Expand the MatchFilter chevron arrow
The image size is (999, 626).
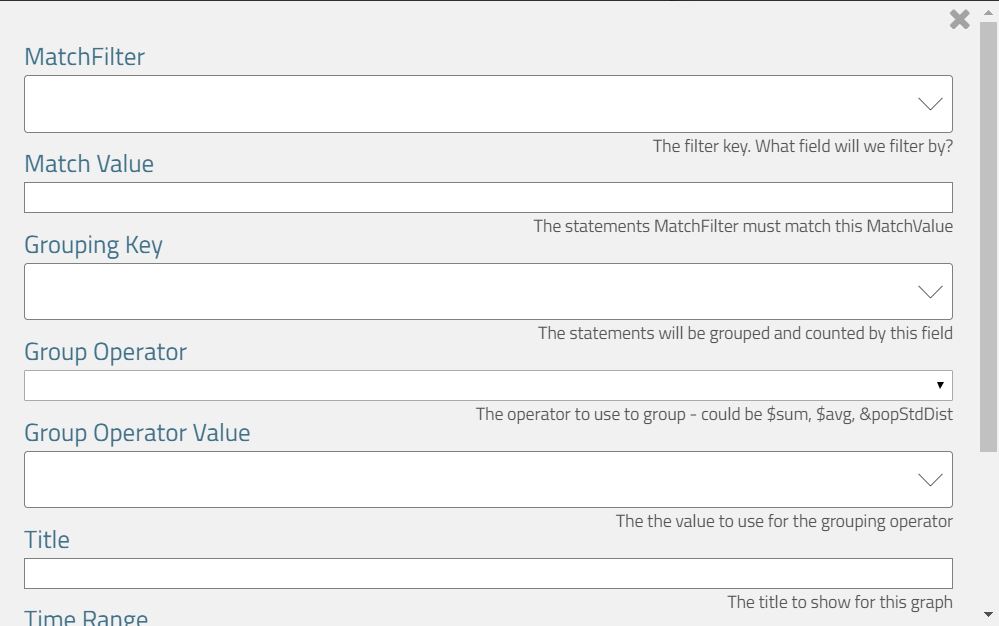pyautogui.click(x=930, y=104)
